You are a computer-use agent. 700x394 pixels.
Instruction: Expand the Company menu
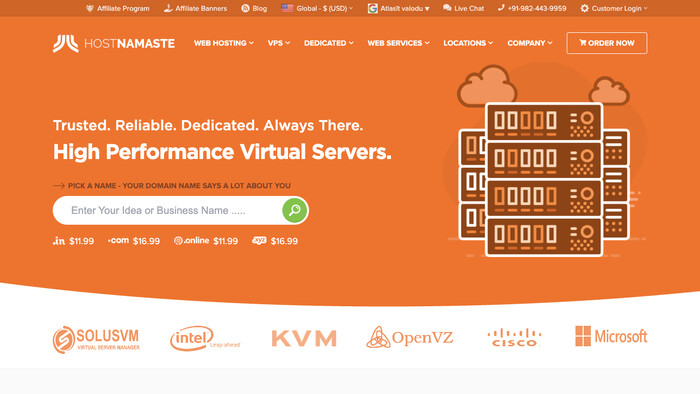(x=529, y=43)
